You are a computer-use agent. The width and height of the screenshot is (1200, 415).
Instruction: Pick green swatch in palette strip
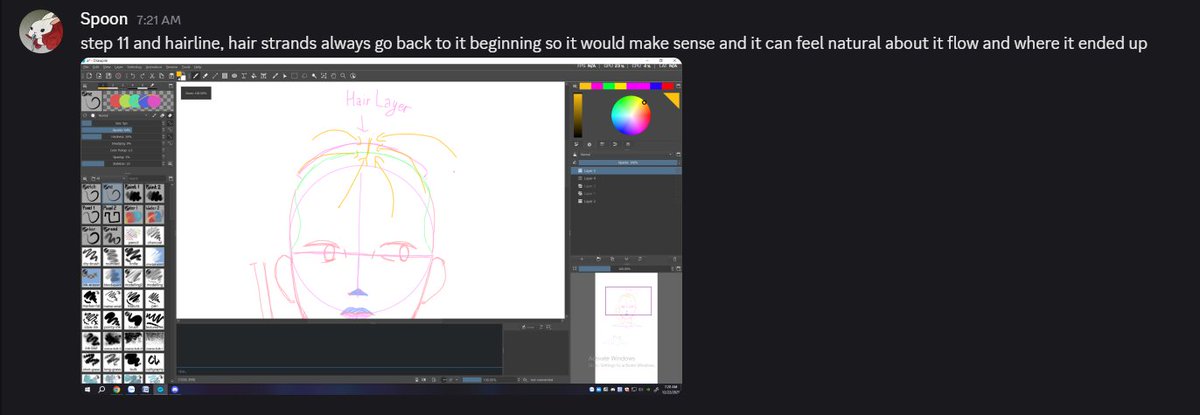[x=608, y=86]
